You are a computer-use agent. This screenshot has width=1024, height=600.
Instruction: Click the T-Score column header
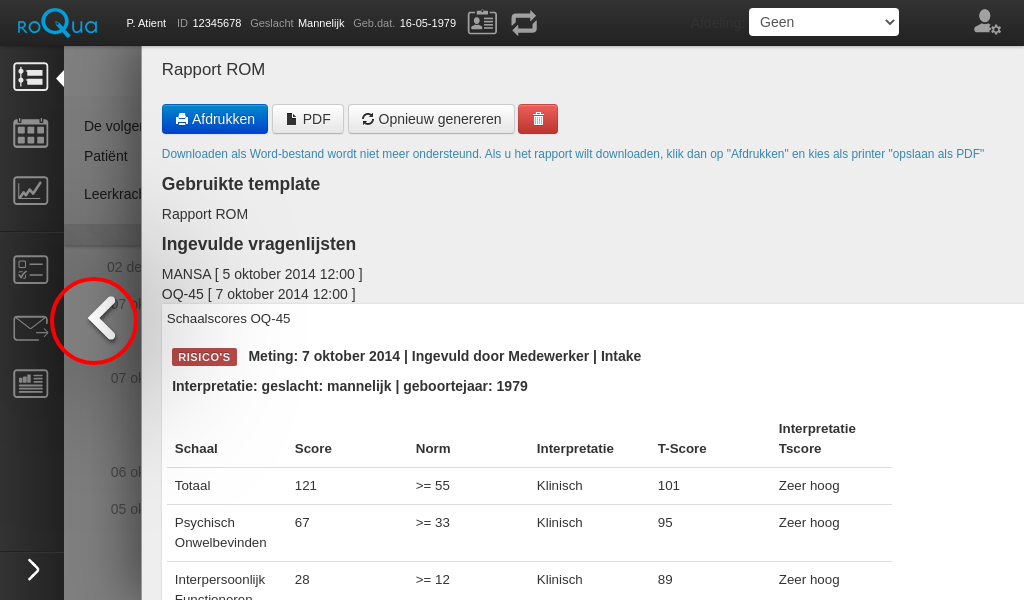point(682,448)
